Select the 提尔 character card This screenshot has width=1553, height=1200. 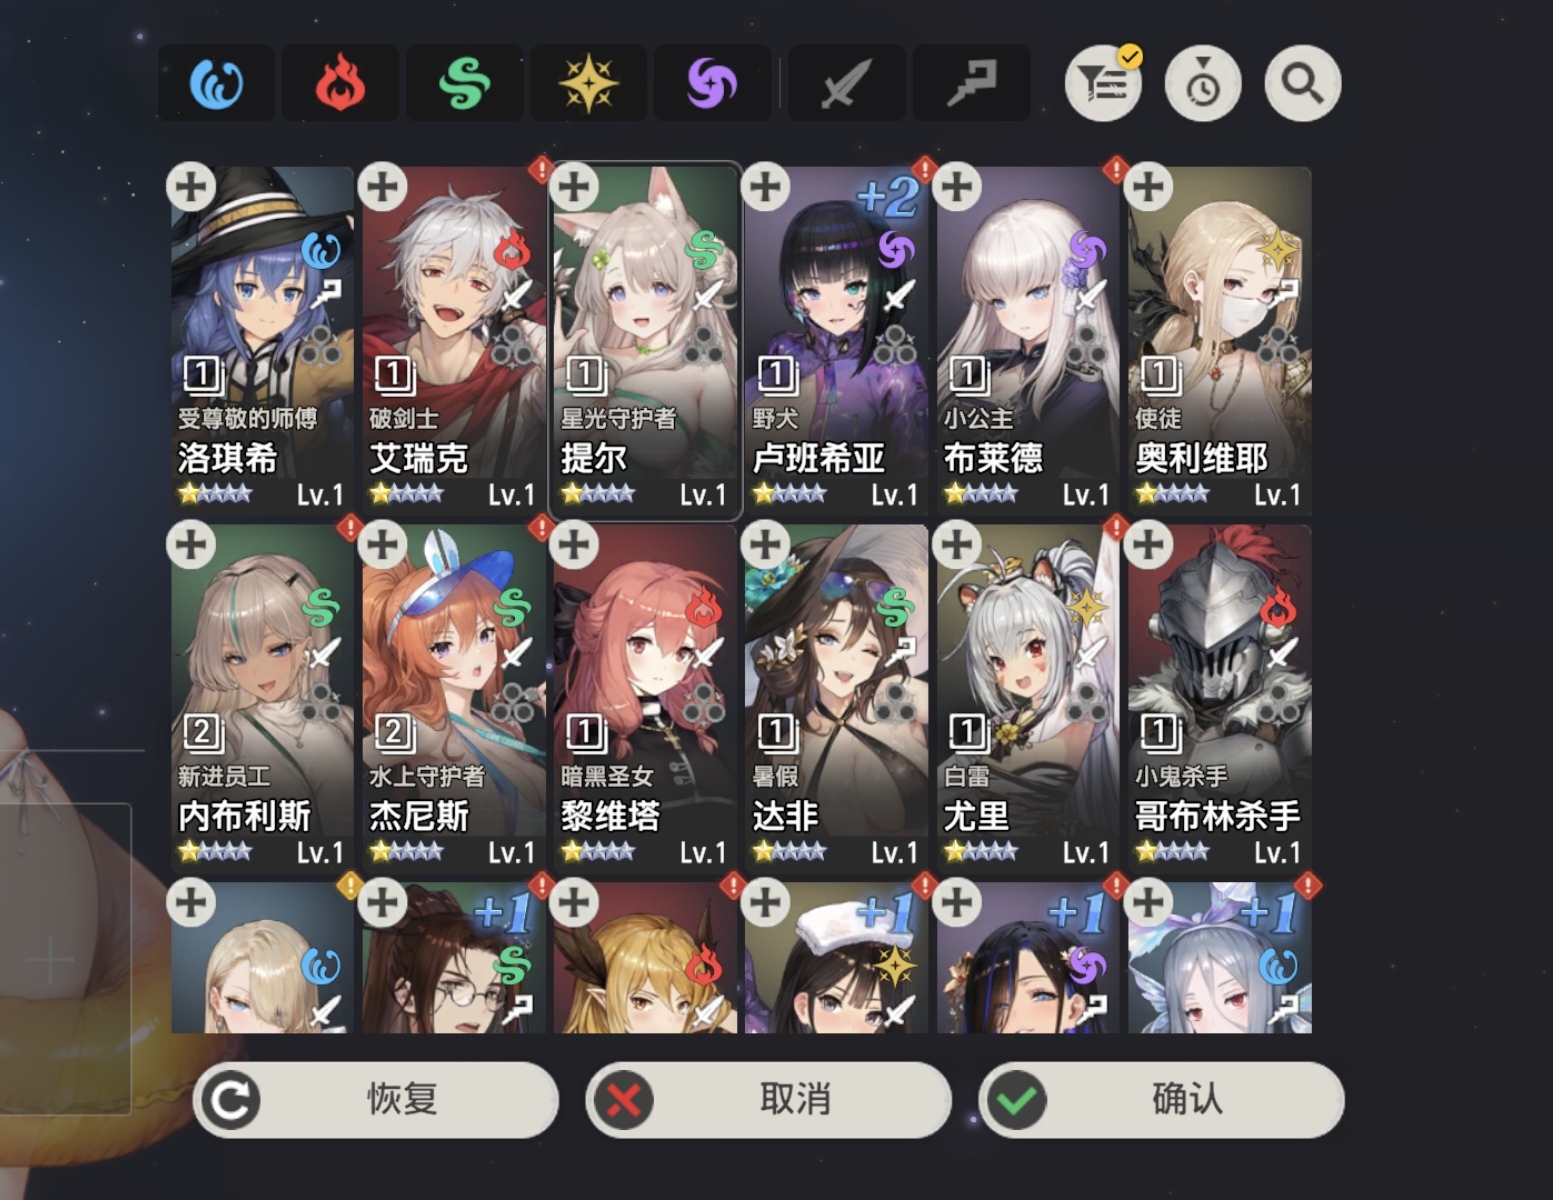[x=645, y=340]
